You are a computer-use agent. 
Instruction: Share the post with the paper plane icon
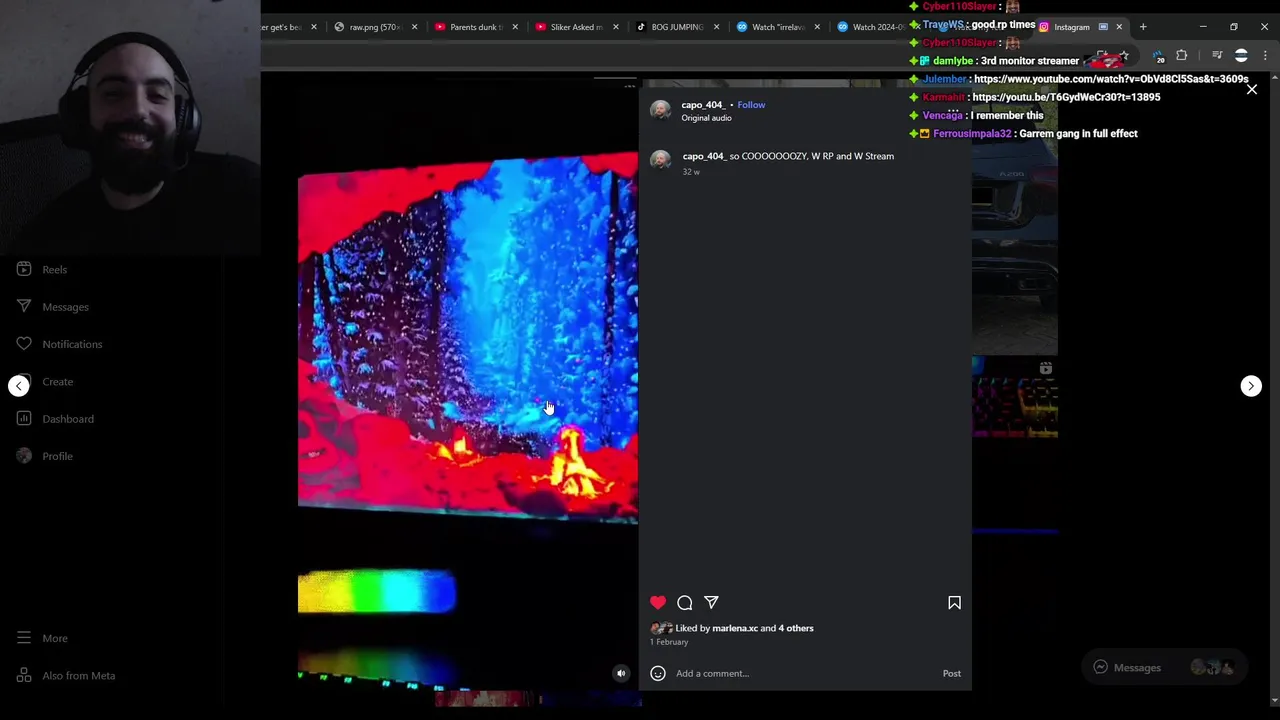pyautogui.click(x=711, y=603)
